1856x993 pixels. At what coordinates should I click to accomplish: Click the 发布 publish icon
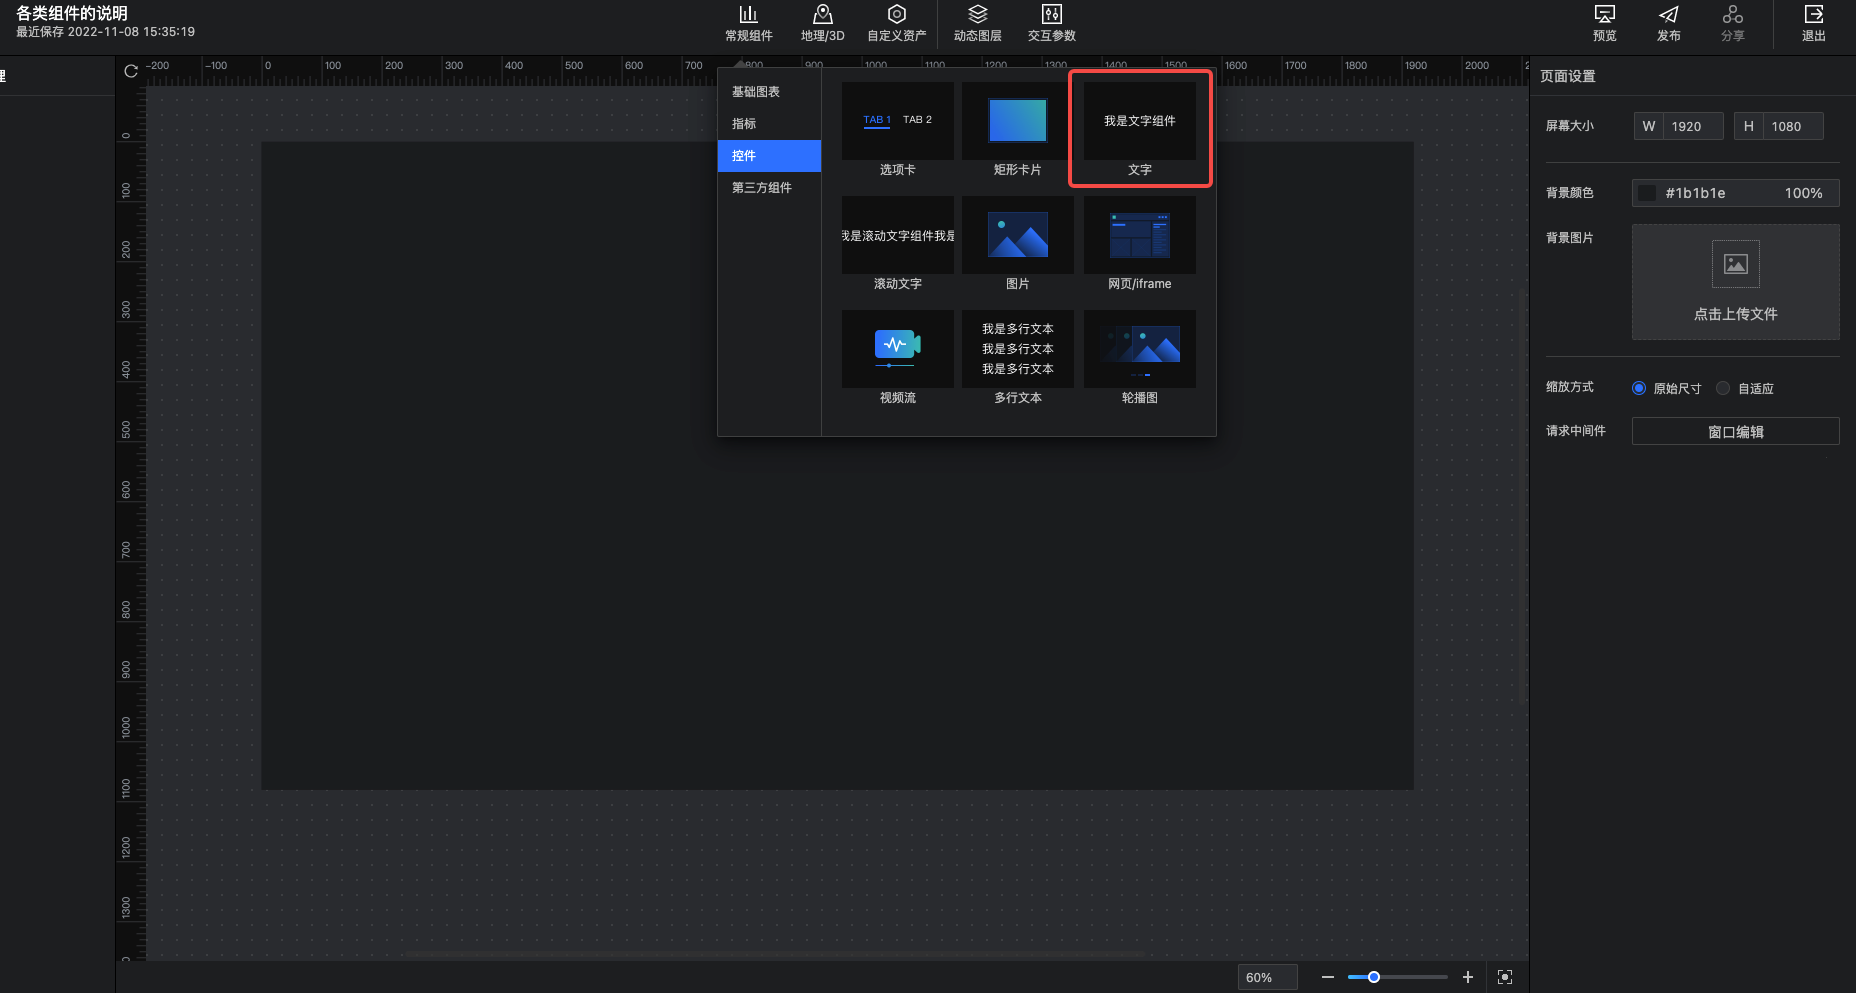(1668, 15)
